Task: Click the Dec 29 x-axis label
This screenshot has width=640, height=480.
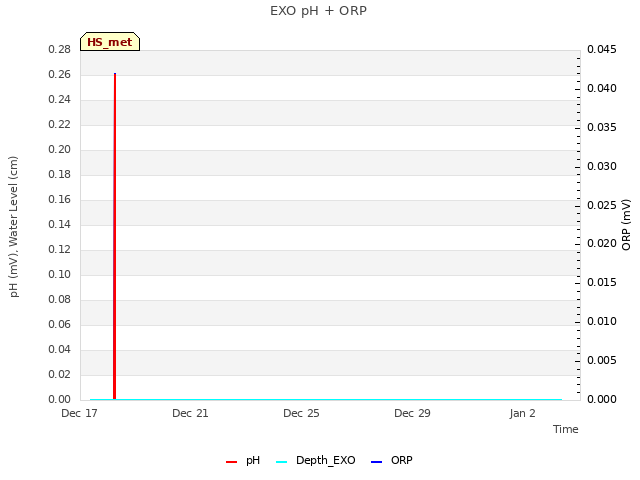Action: click(x=412, y=413)
